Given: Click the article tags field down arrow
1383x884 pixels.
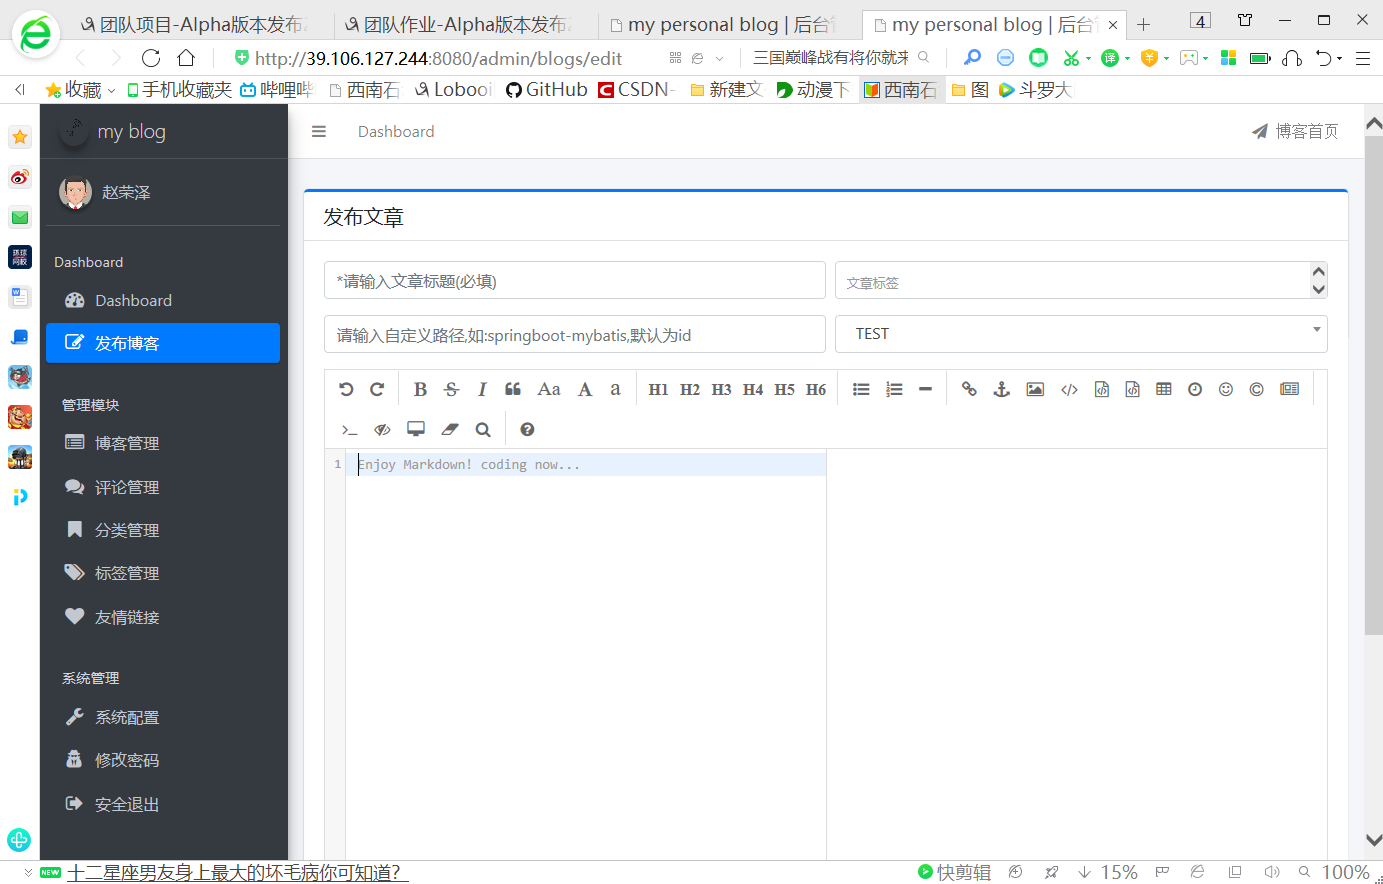Looking at the screenshot, I should click(1318, 289).
